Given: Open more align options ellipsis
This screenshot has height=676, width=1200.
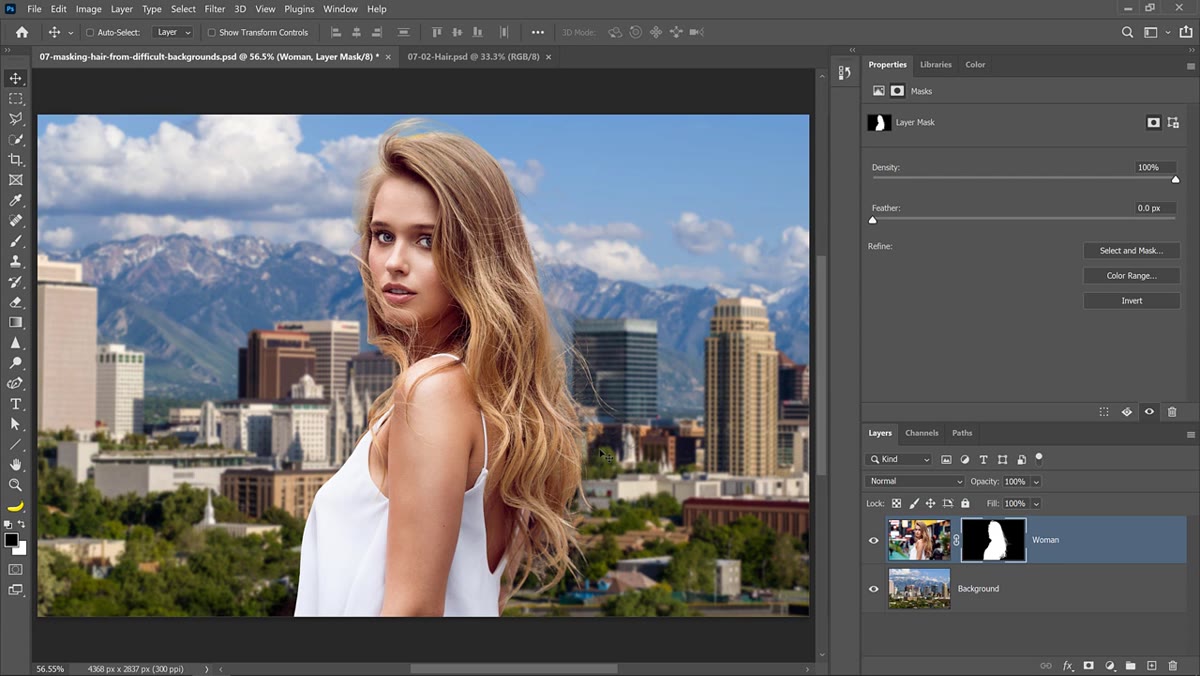Looking at the screenshot, I should click(538, 32).
